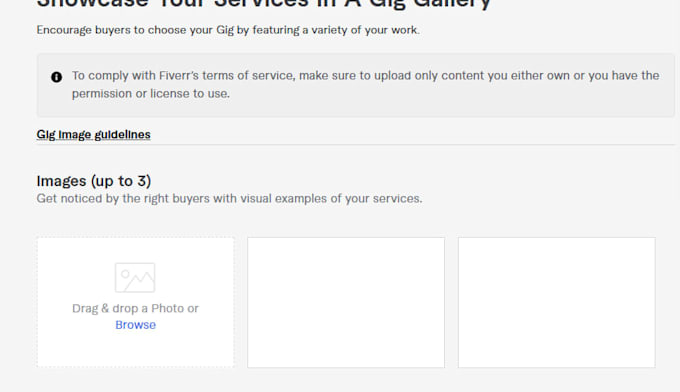Click the 'To comply with Fiverr's terms' notice line

coord(366,75)
